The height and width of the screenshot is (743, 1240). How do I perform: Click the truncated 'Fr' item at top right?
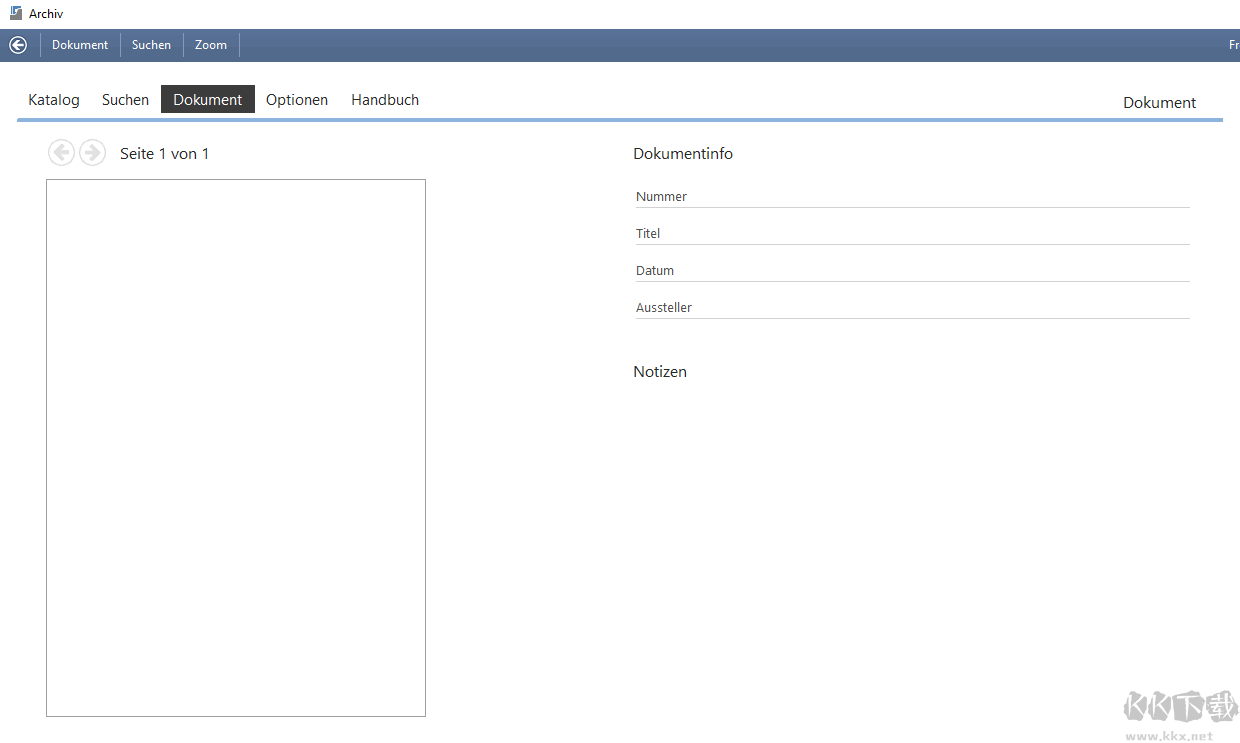coord(1233,44)
